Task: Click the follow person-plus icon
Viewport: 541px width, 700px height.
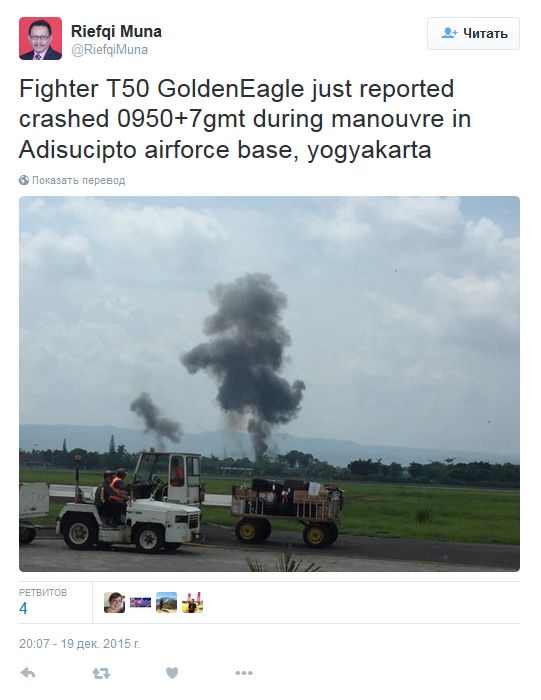Action: point(449,33)
